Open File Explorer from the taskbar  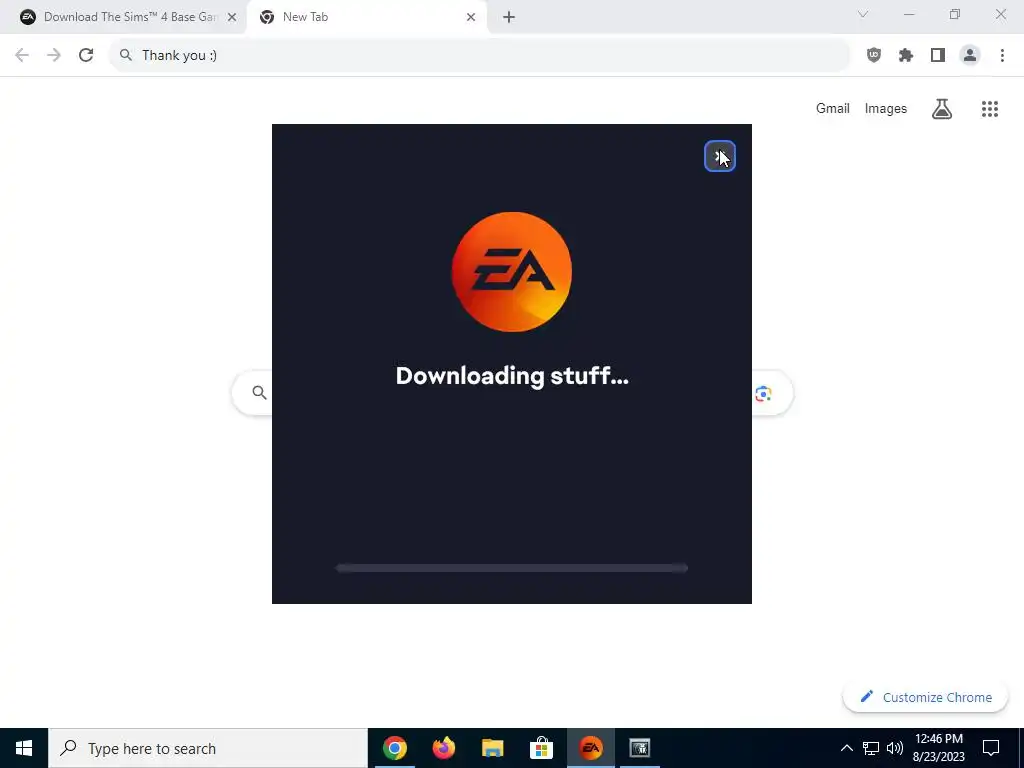[492, 748]
